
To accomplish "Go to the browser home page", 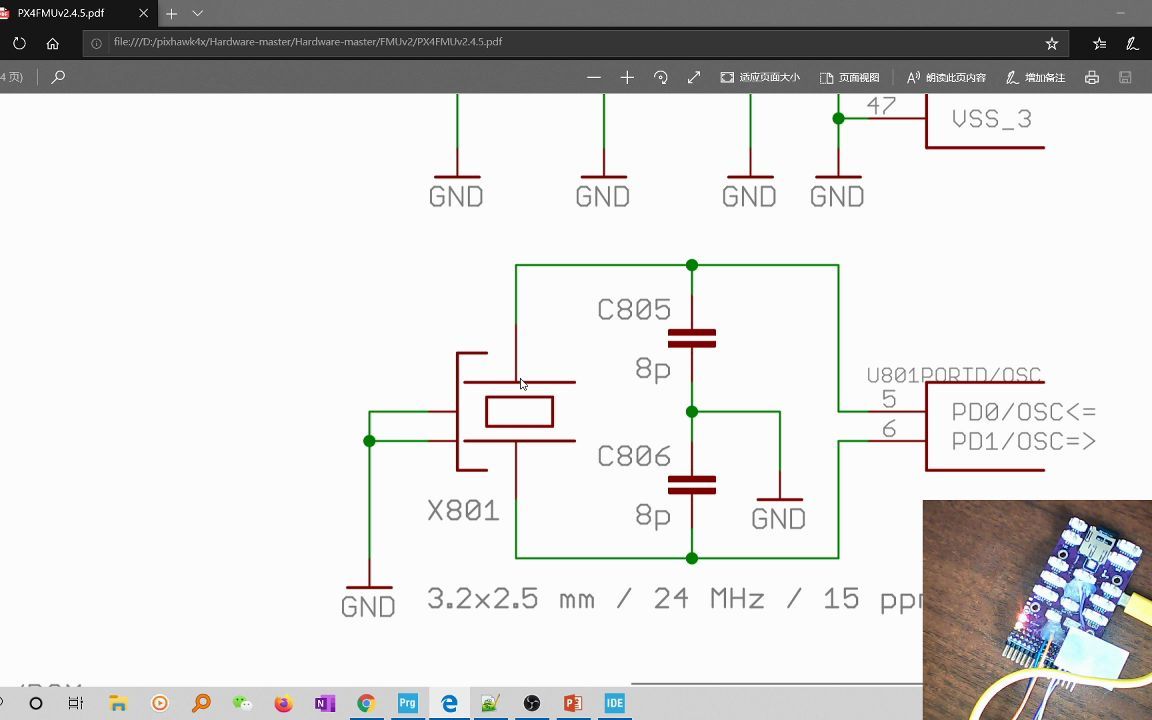I will pos(51,41).
